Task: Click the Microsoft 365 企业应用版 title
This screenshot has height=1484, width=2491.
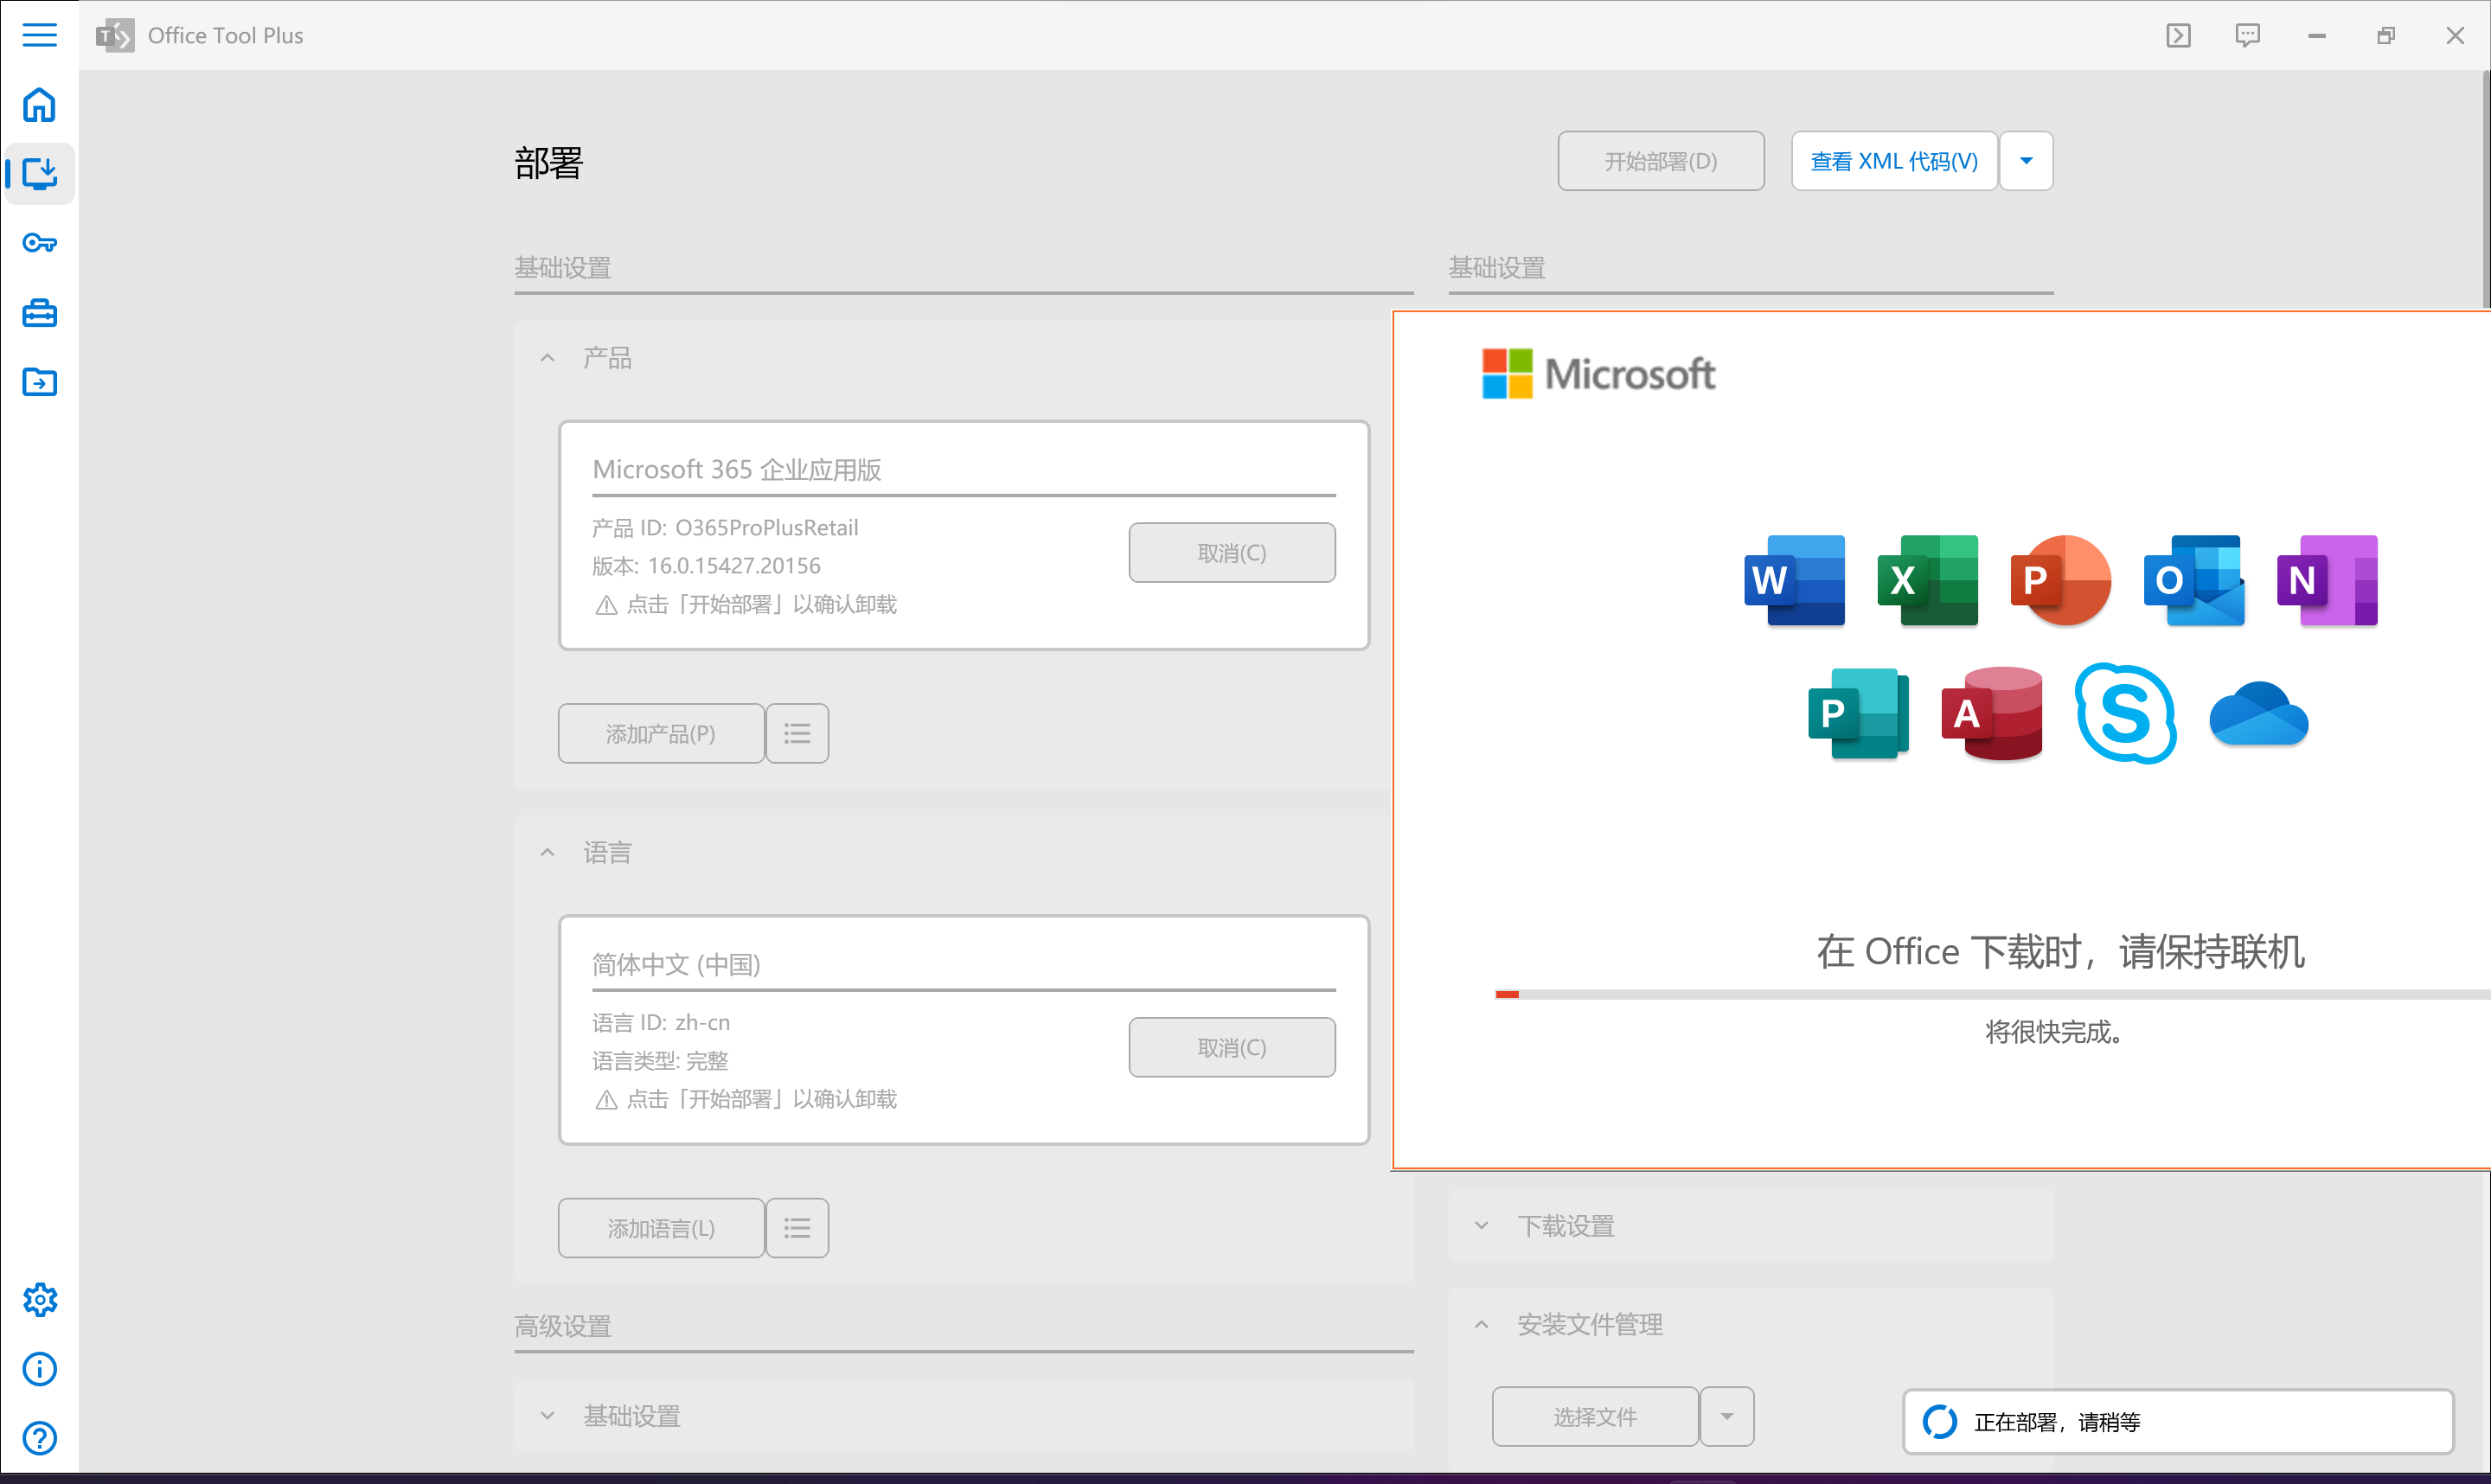Action: 737,469
